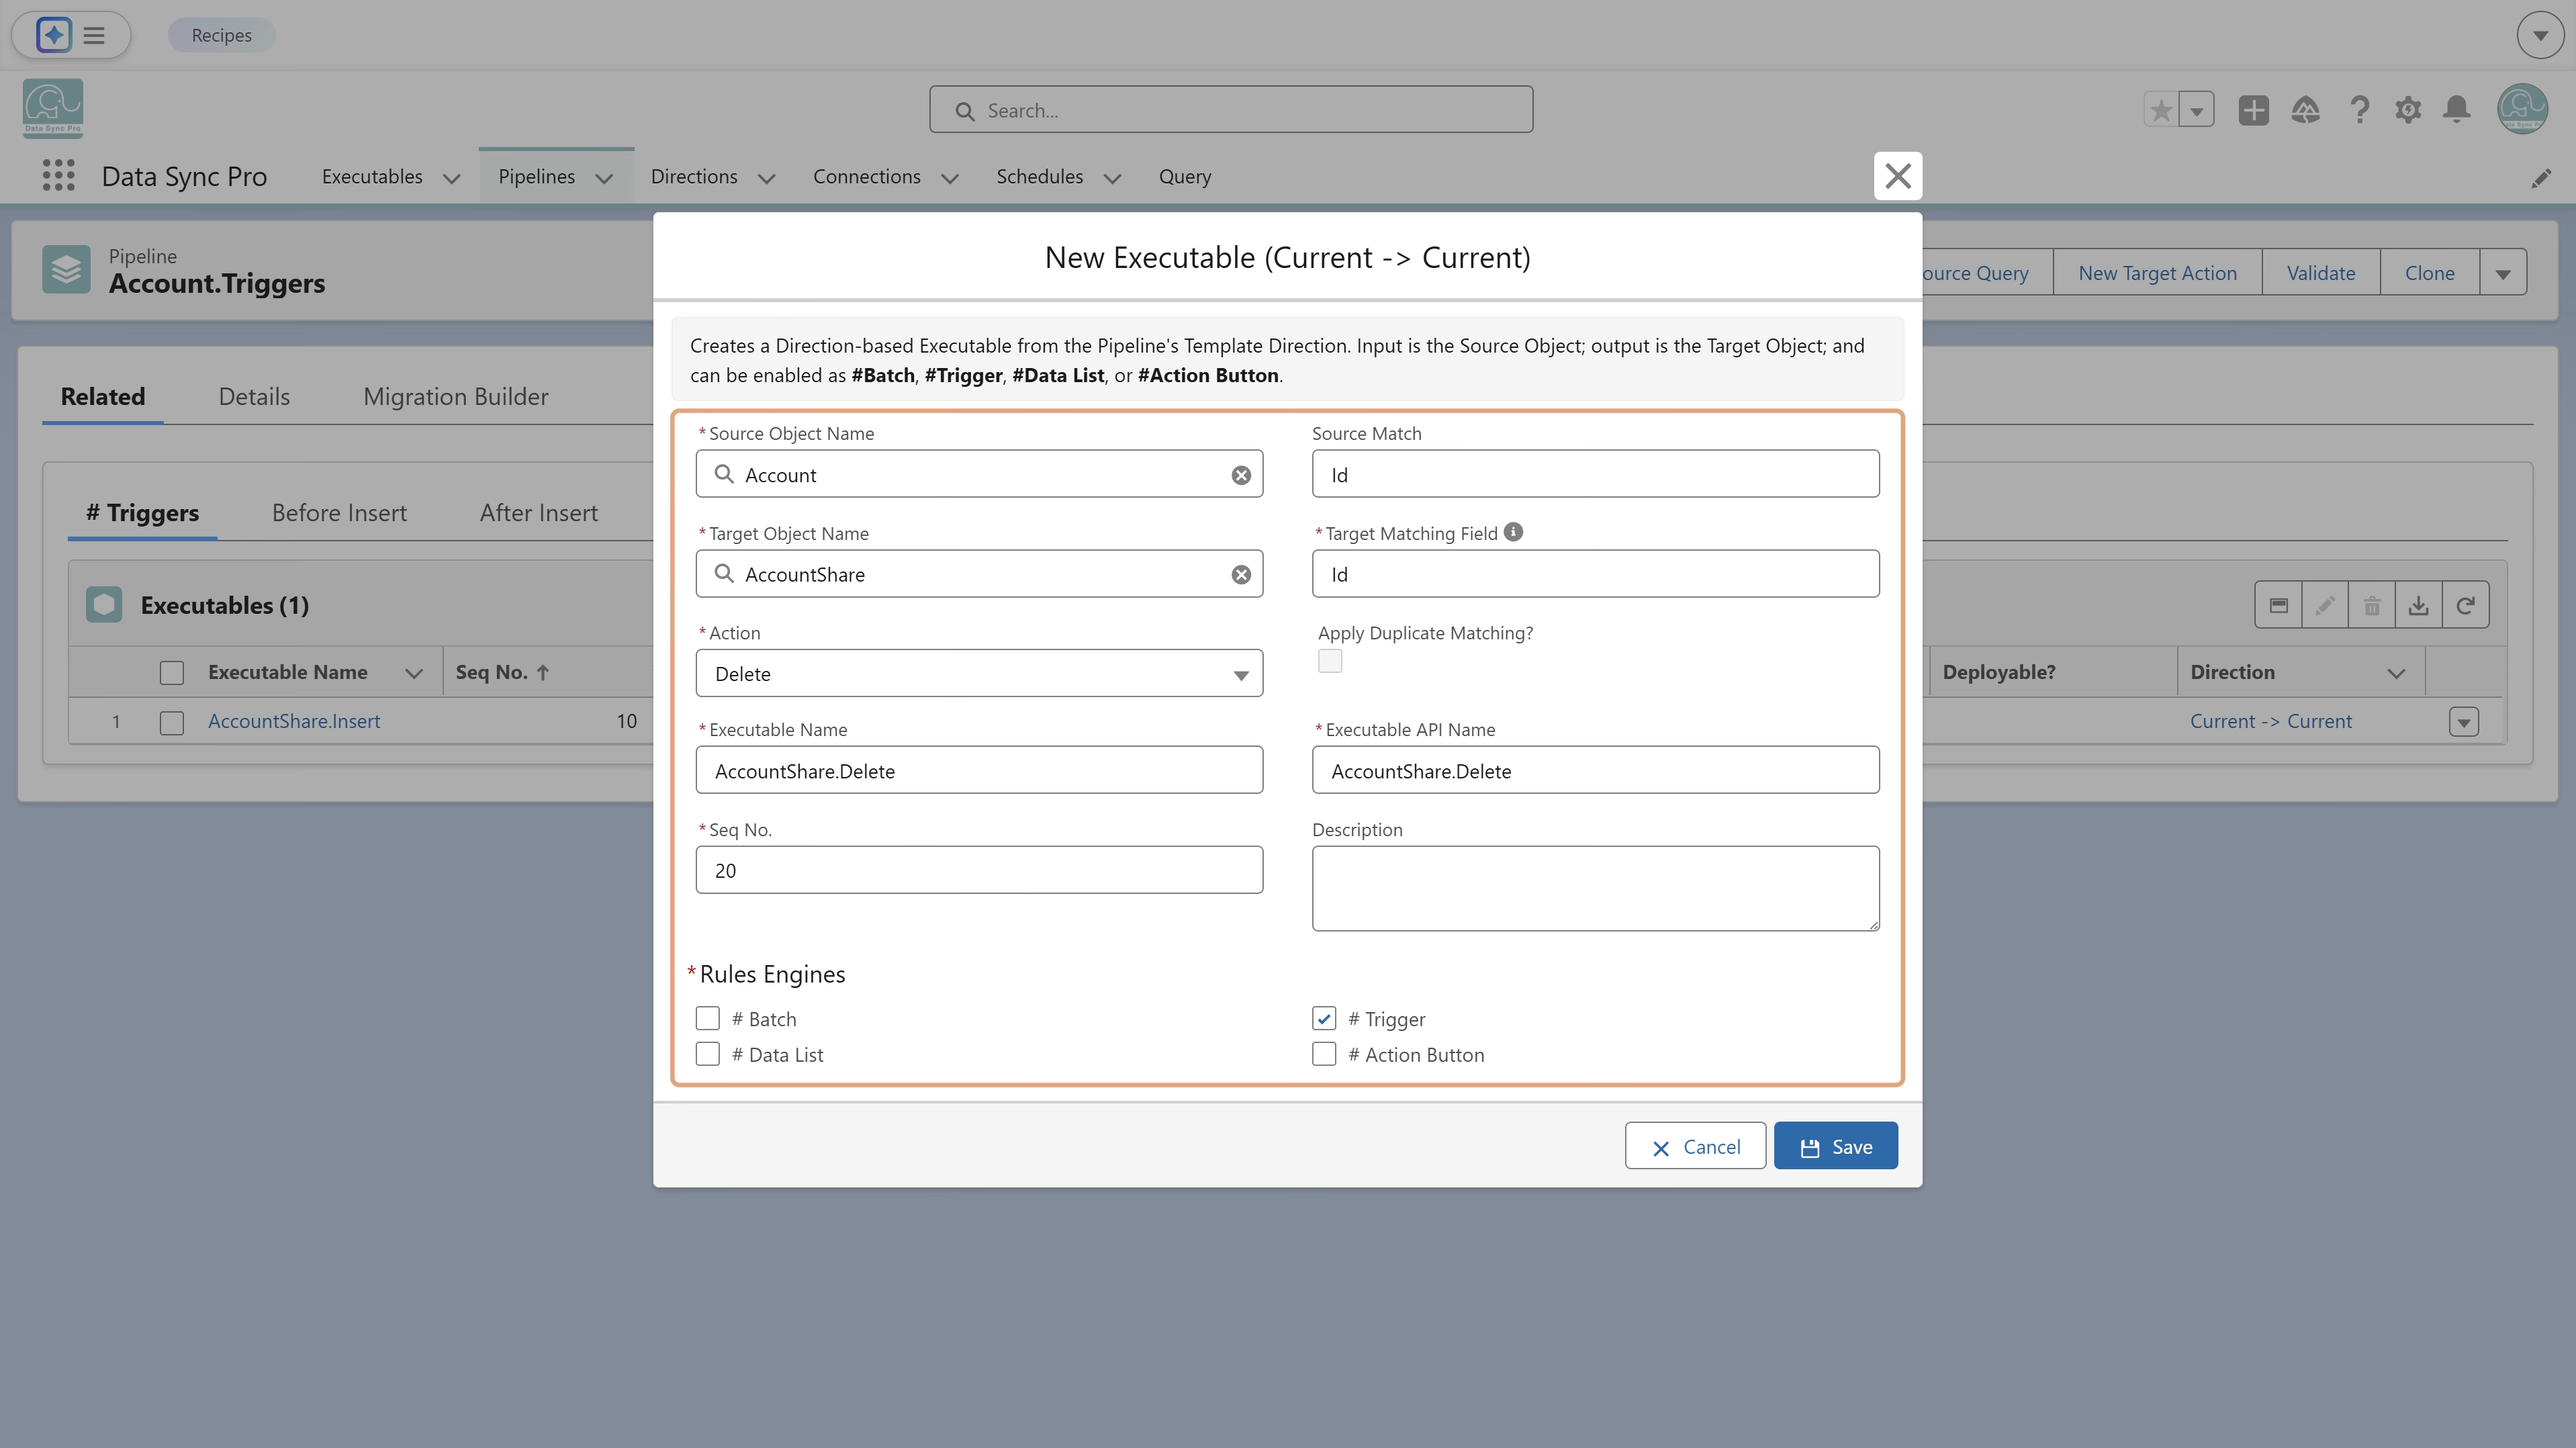Clear the AccountShare target object value
Viewport: 2576px width, 1448px height.
(x=1241, y=575)
